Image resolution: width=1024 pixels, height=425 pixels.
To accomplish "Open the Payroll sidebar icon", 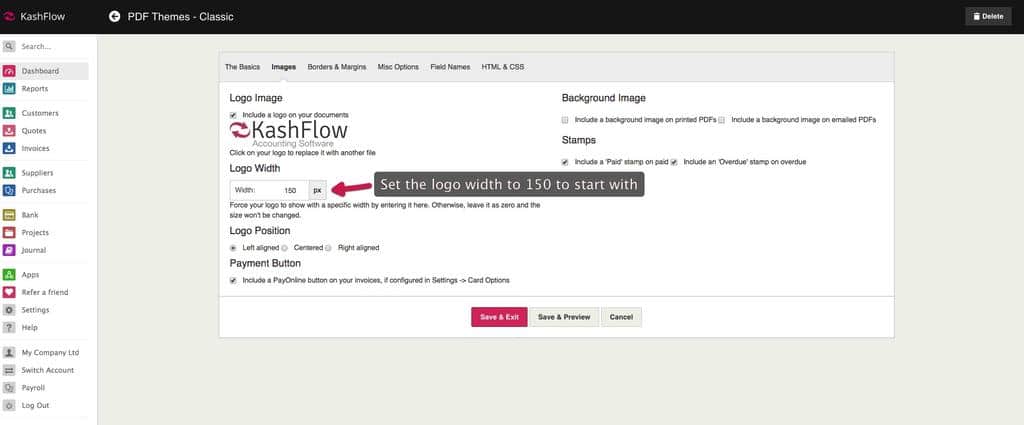I will pyautogui.click(x=9, y=387).
